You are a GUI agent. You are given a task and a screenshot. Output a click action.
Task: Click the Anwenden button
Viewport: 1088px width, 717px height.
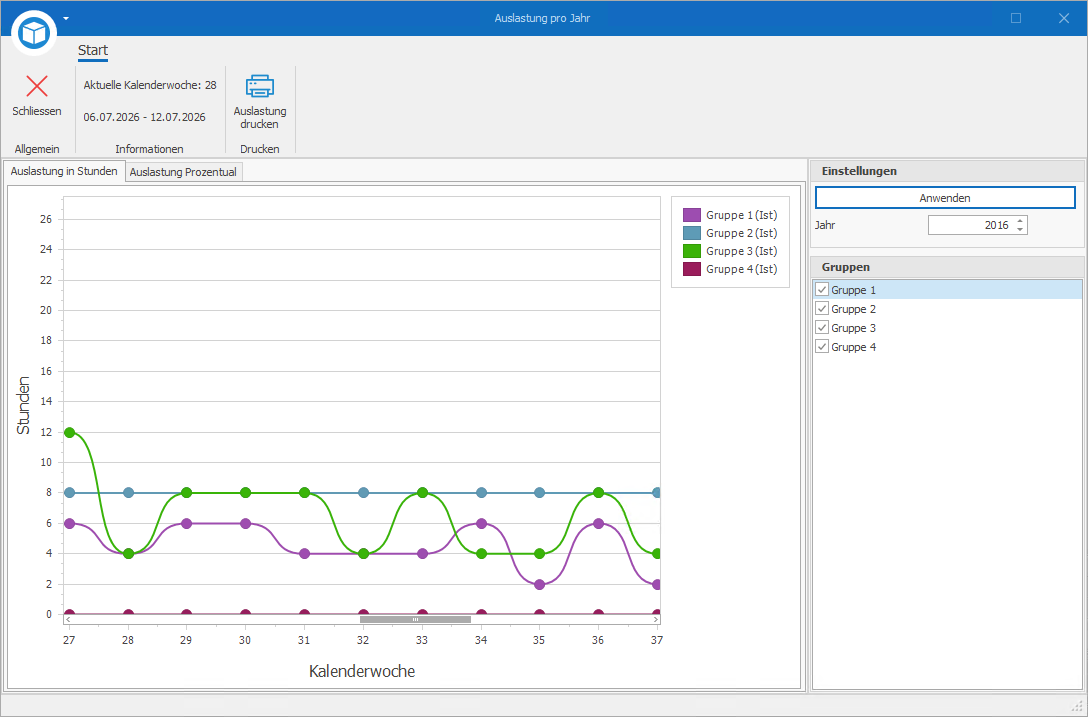pos(945,198)
